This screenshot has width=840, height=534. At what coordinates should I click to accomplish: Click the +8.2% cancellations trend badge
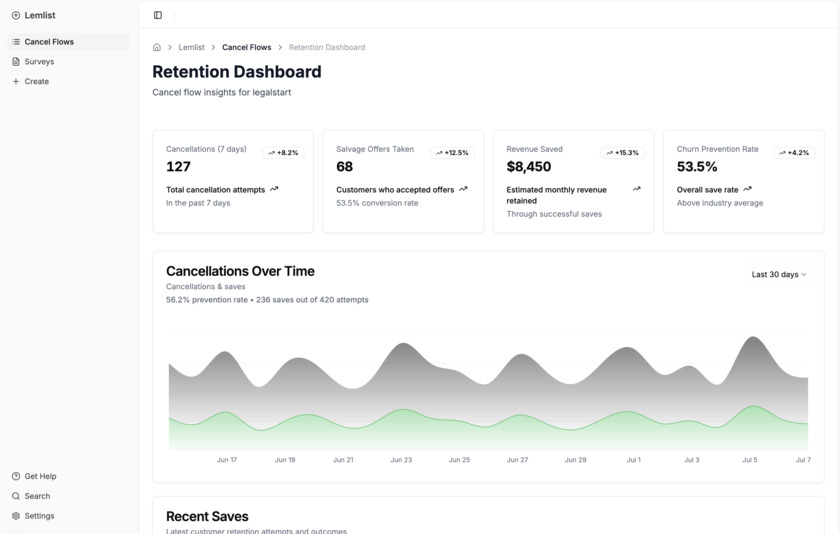[283, 153]
